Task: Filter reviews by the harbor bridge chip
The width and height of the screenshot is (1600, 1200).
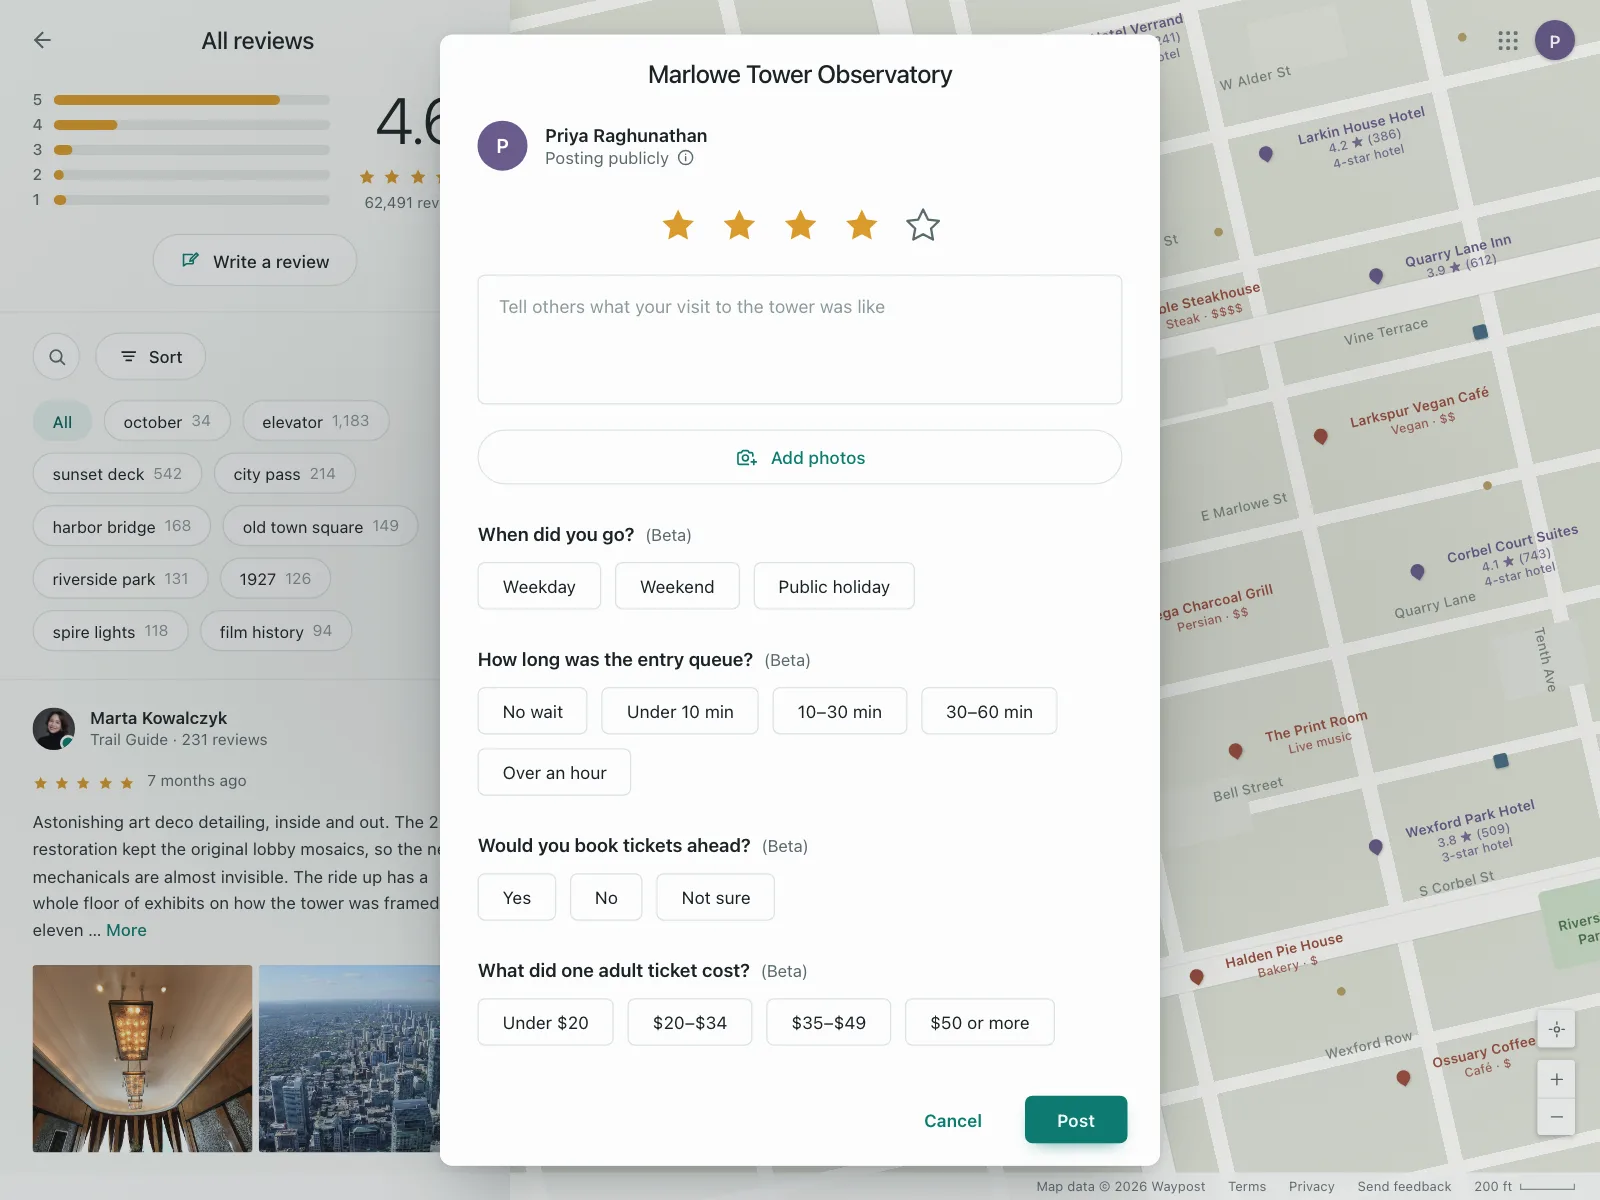Action: click(122, 527)
